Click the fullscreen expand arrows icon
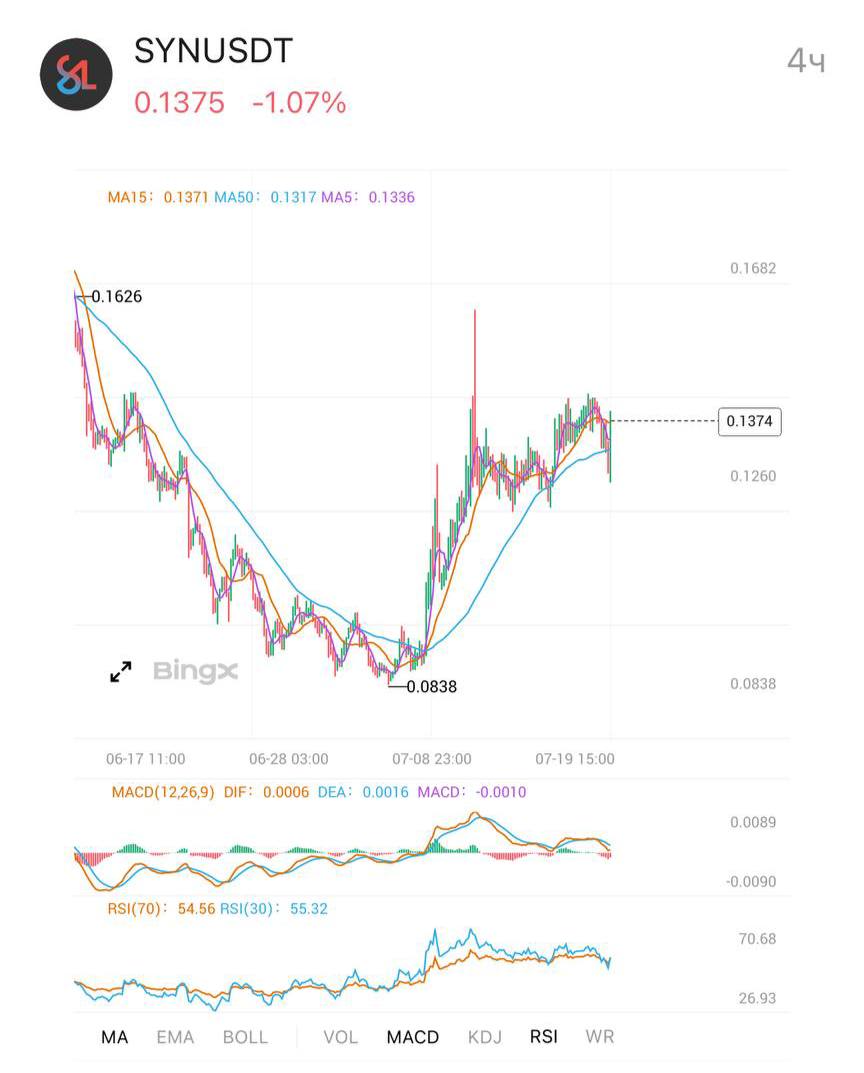 click(x=121, y=671)
